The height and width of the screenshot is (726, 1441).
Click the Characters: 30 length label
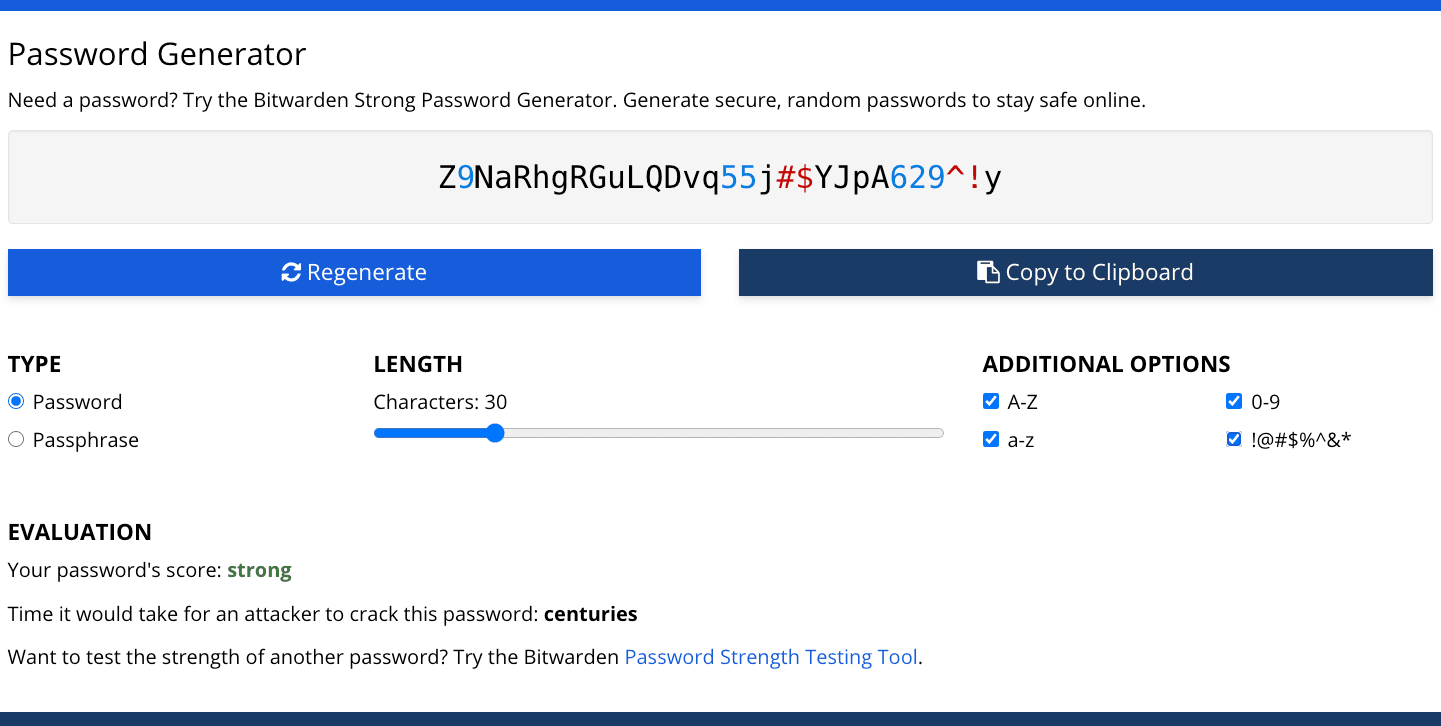click(x=440, y=401)
